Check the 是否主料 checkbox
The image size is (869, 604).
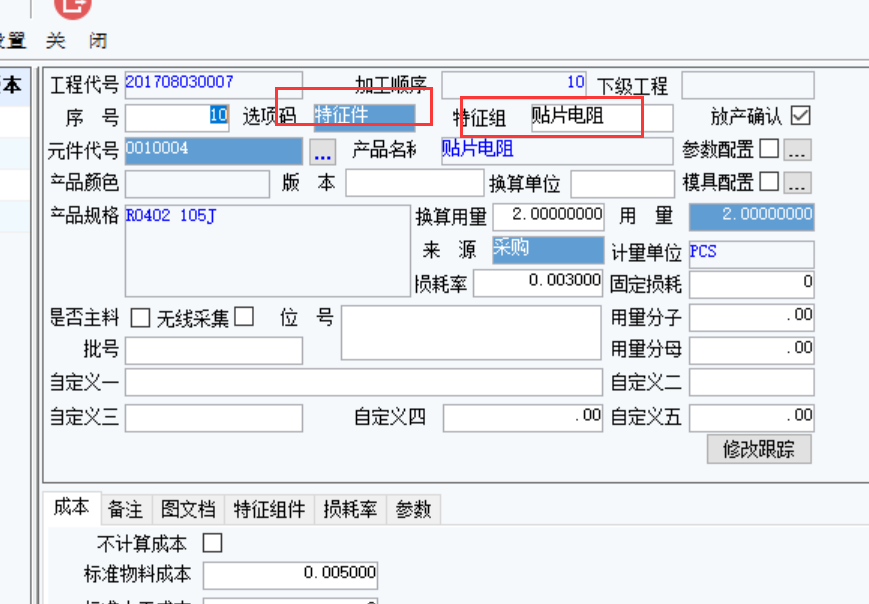141,318
